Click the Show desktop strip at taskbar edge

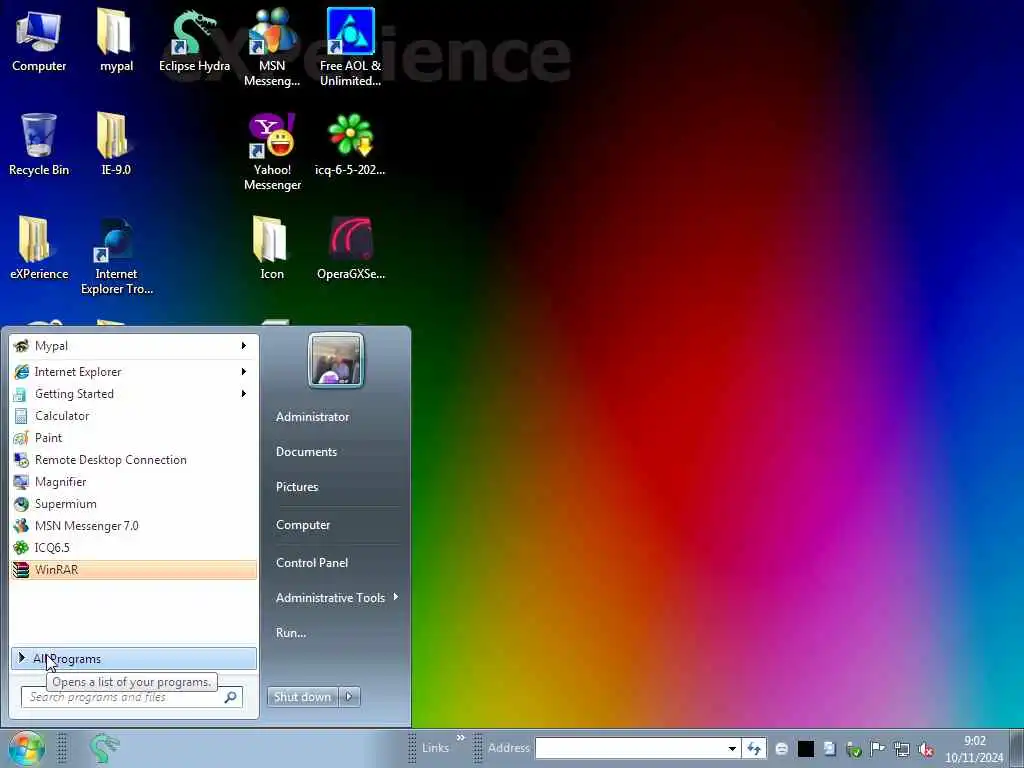[1017, 748]
